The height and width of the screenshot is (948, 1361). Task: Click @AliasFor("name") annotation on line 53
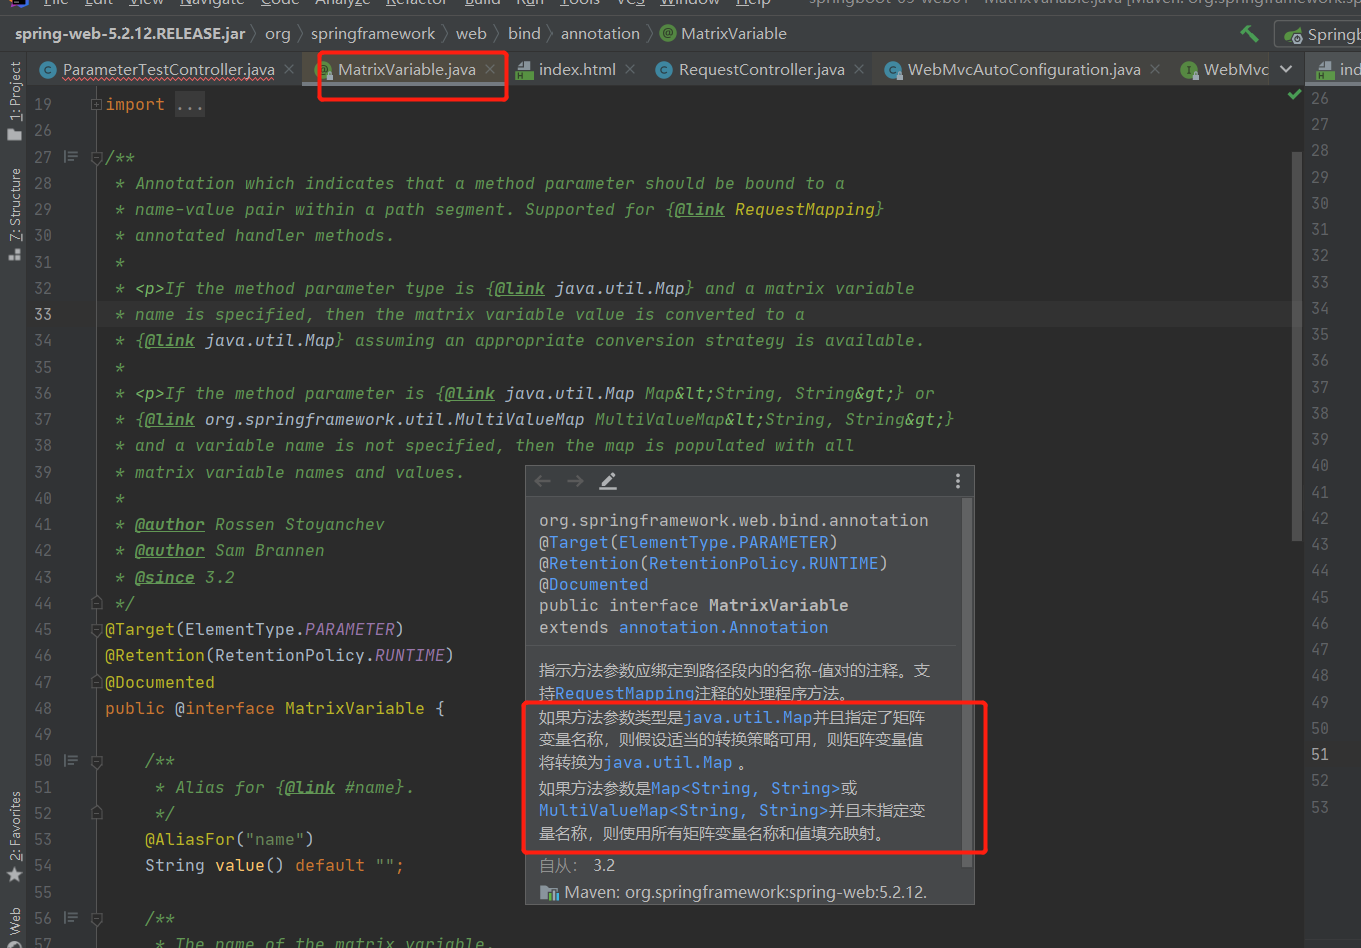point(229,839)
